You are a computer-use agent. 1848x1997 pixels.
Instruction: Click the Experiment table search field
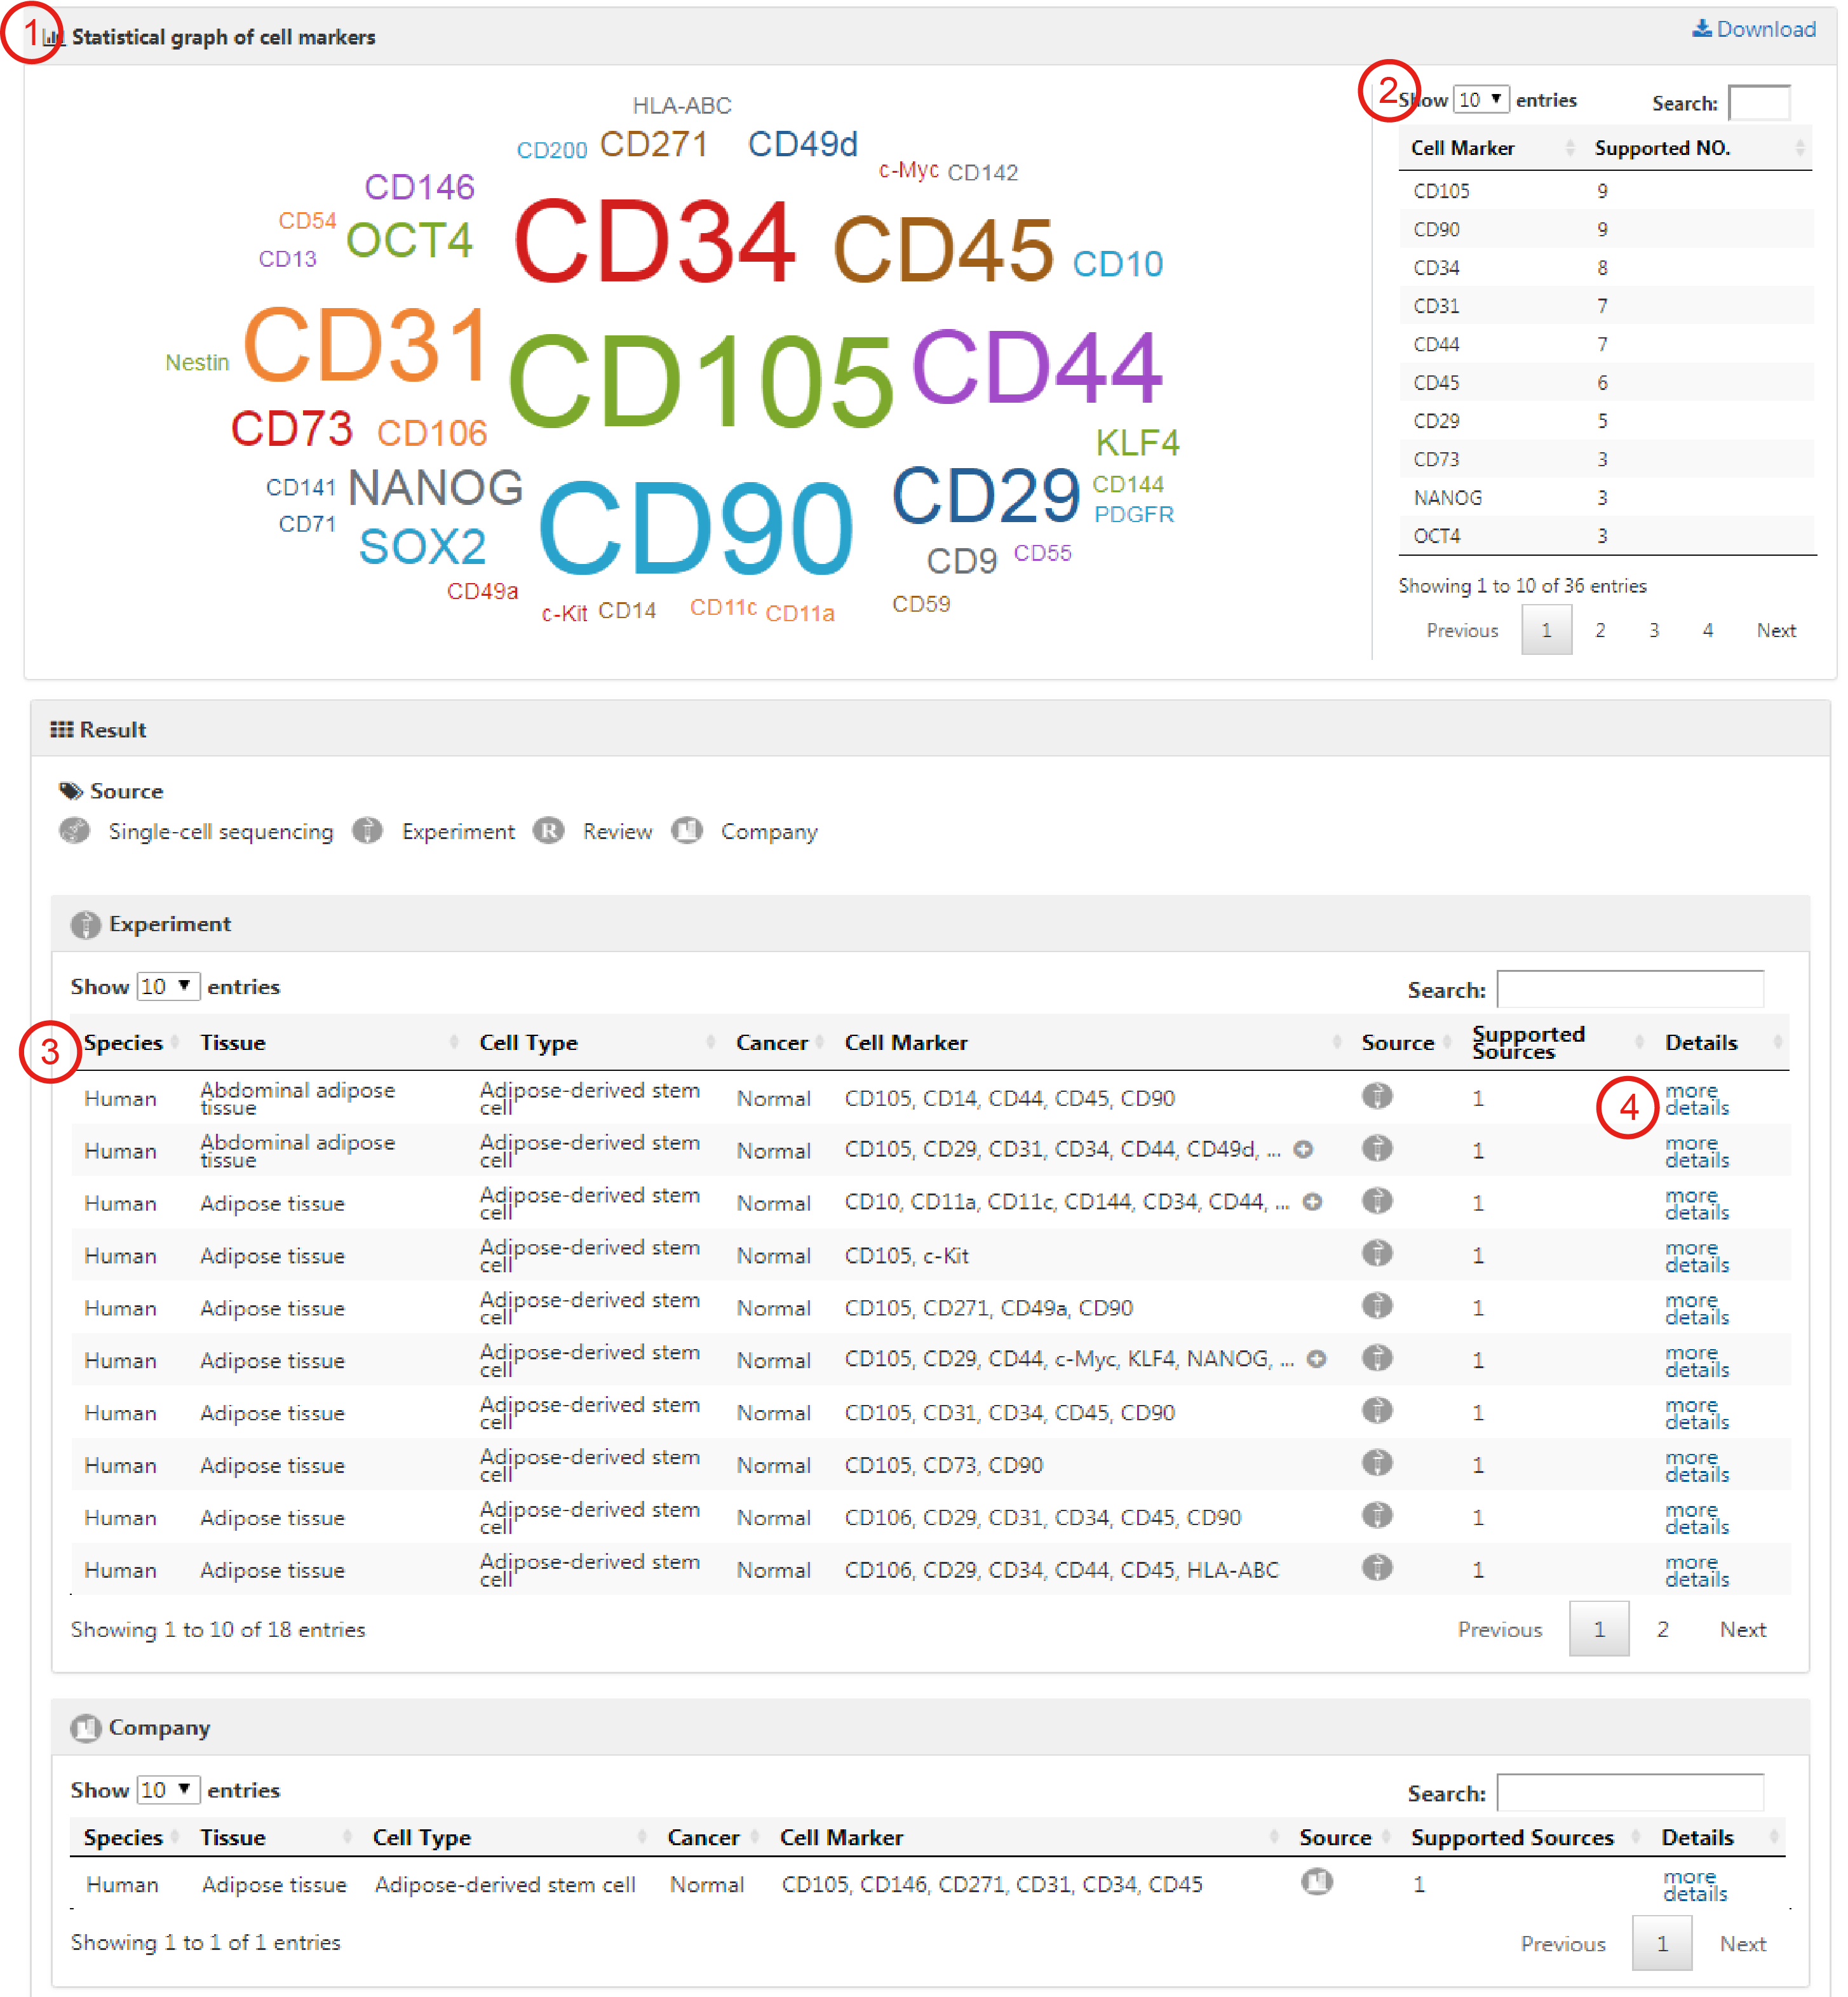(x=1630, y=989)
